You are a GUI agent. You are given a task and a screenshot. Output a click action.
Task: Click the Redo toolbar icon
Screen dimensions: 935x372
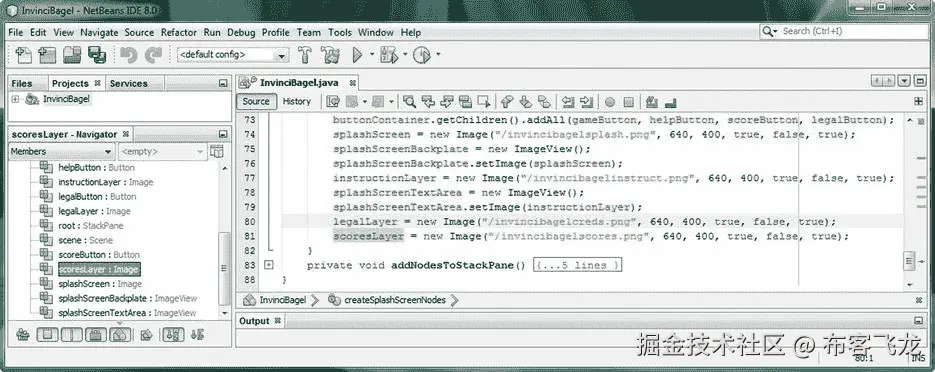[x=153, y=55]
